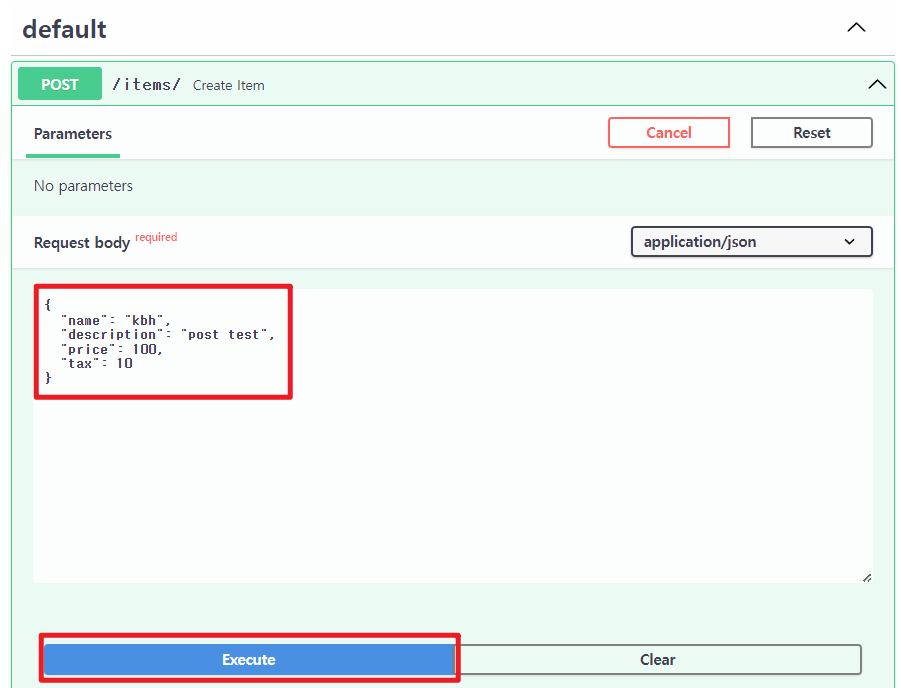Open the application/json content type dropdown
The image size is (901, 688).
click(752, 241)
